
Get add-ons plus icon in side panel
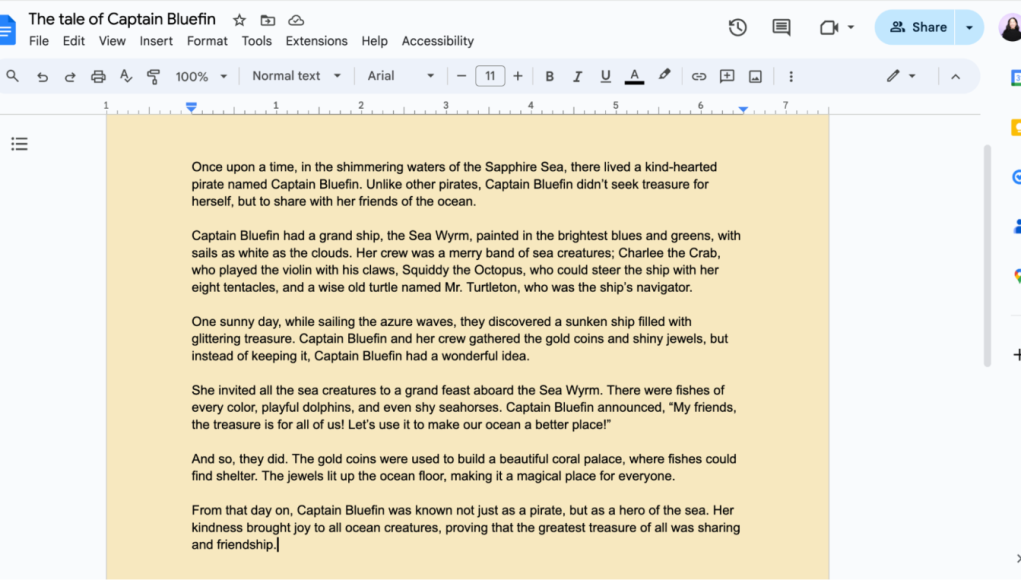(x=1016, y=355)
